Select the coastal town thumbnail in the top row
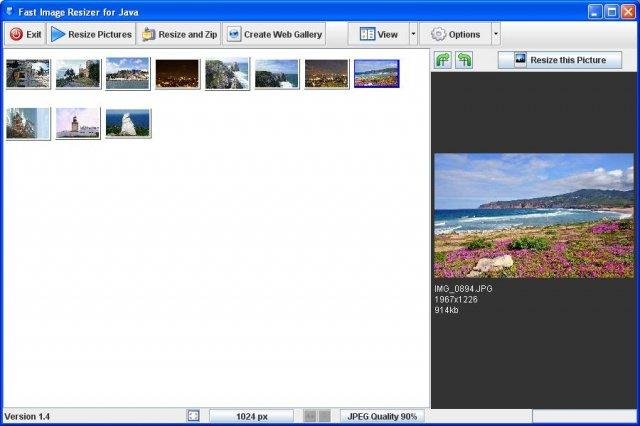The width and height of the screenshot is (640, 426). [128, 73]
